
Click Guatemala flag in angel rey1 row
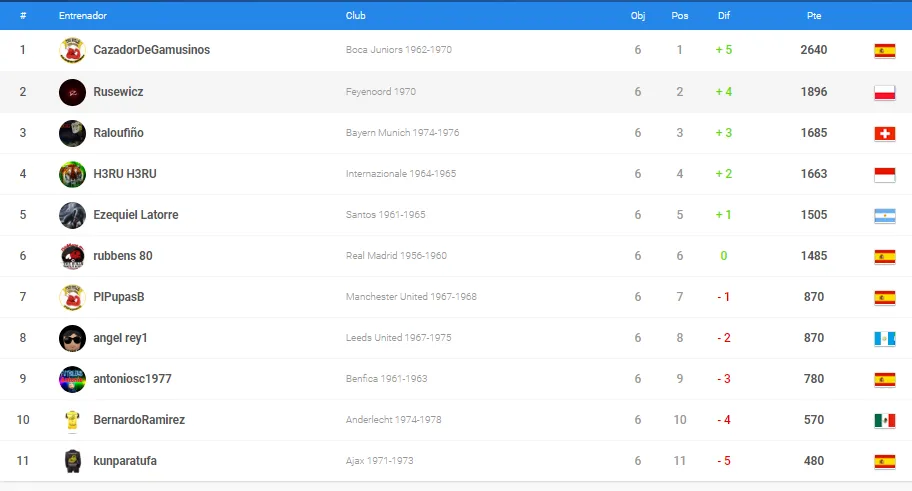point(885,338)
